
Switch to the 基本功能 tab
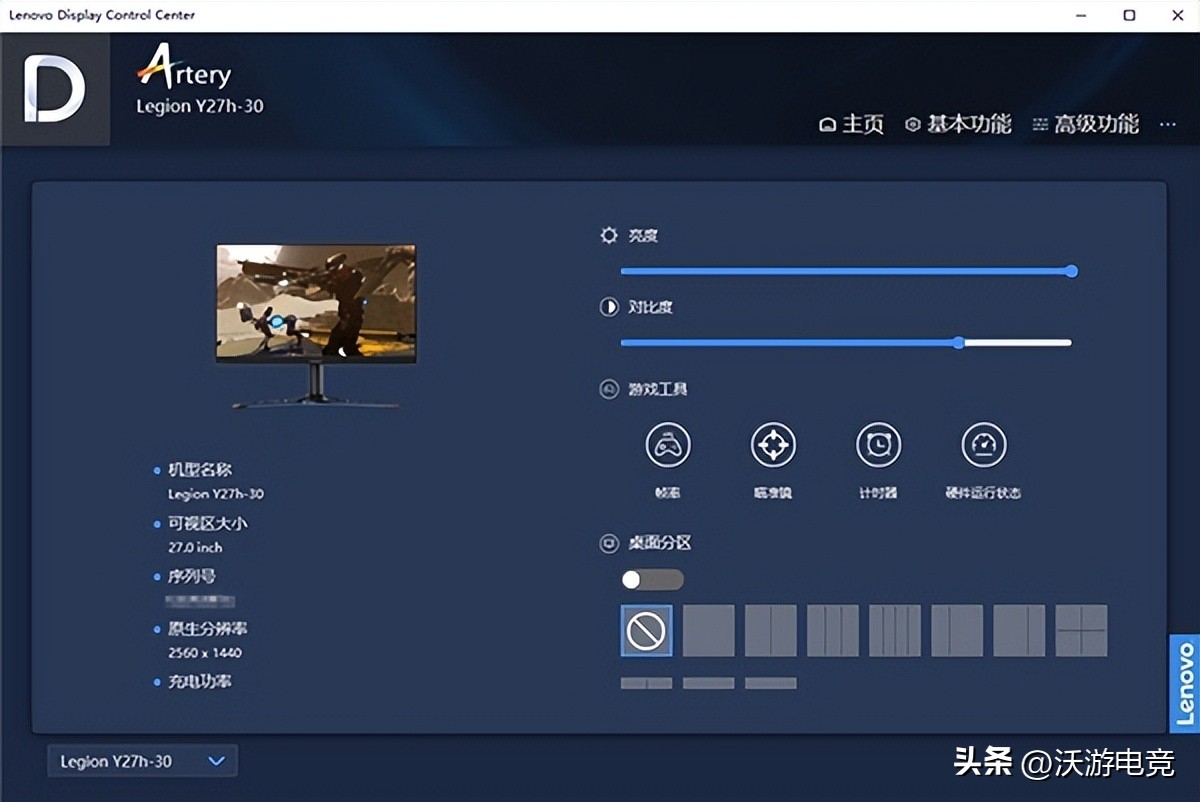point(958,124)
